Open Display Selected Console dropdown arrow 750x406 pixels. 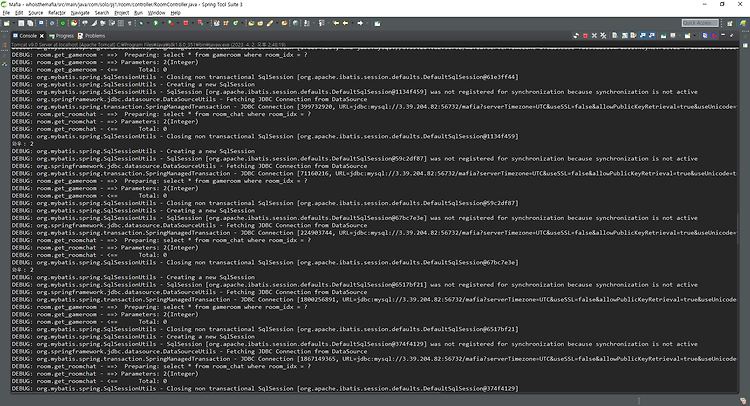point(680,35)
